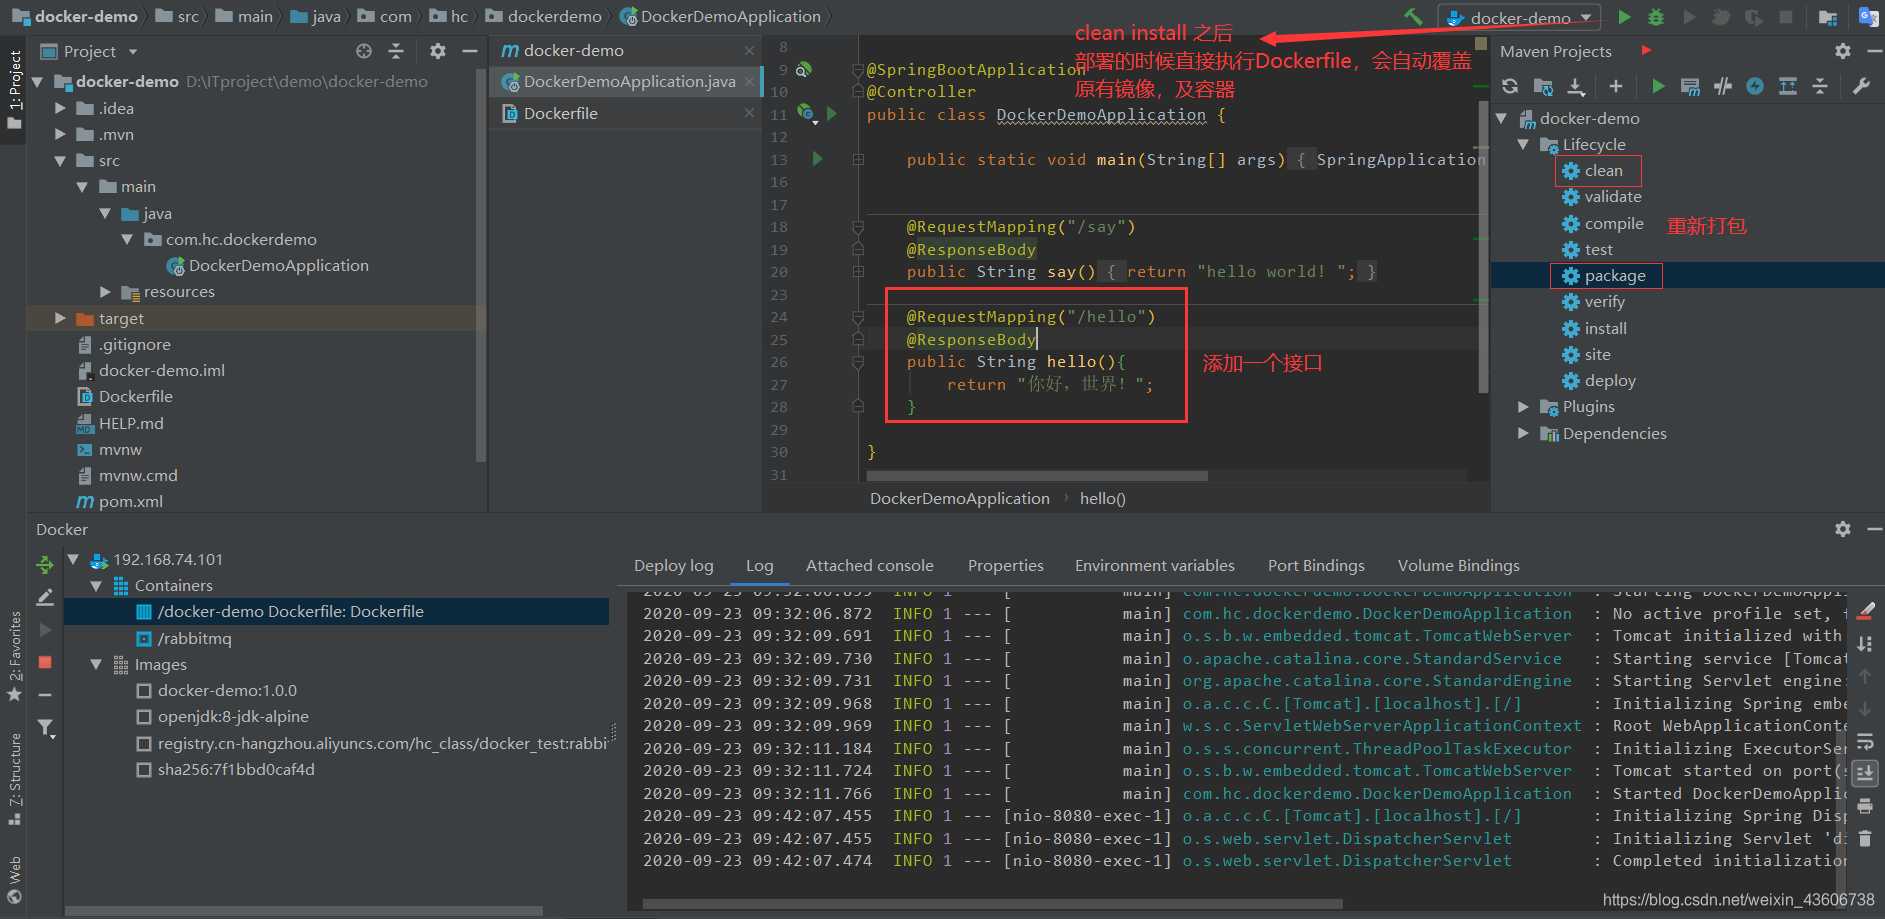Image resolution: width=1885 pixels, height=919 pixels.
Task: Open Maven Projects panel gear settings
Action: pyautogui.click(x=1842, y=51)
